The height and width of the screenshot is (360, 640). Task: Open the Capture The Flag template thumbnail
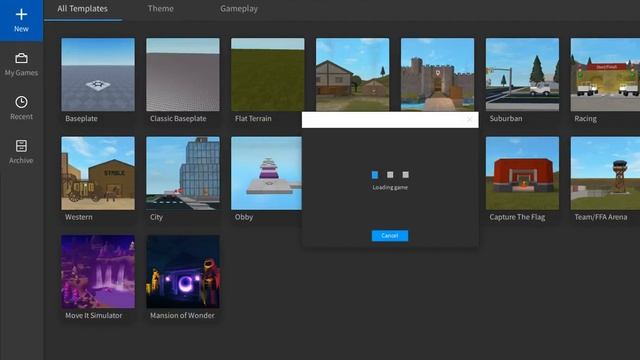click(522, 173)
